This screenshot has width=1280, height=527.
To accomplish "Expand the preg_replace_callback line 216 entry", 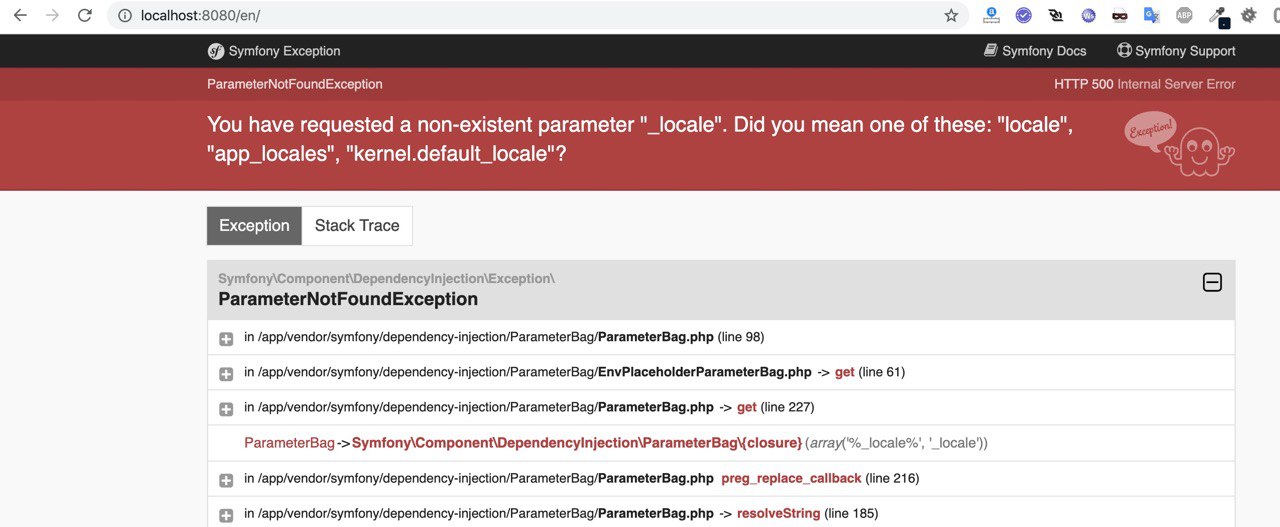I will (x=226, y=479).
